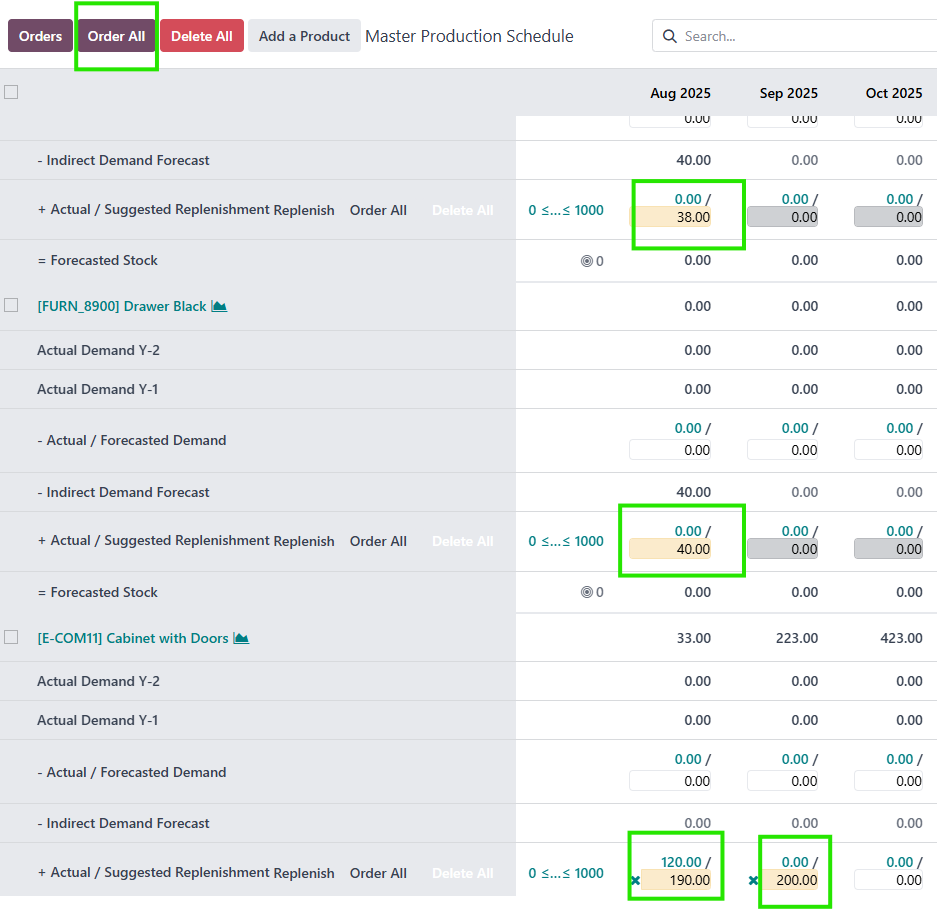Click the 40.00 suggested replenishment field for Aug 2025
This screenshot has width=937, height=909.
670,549
